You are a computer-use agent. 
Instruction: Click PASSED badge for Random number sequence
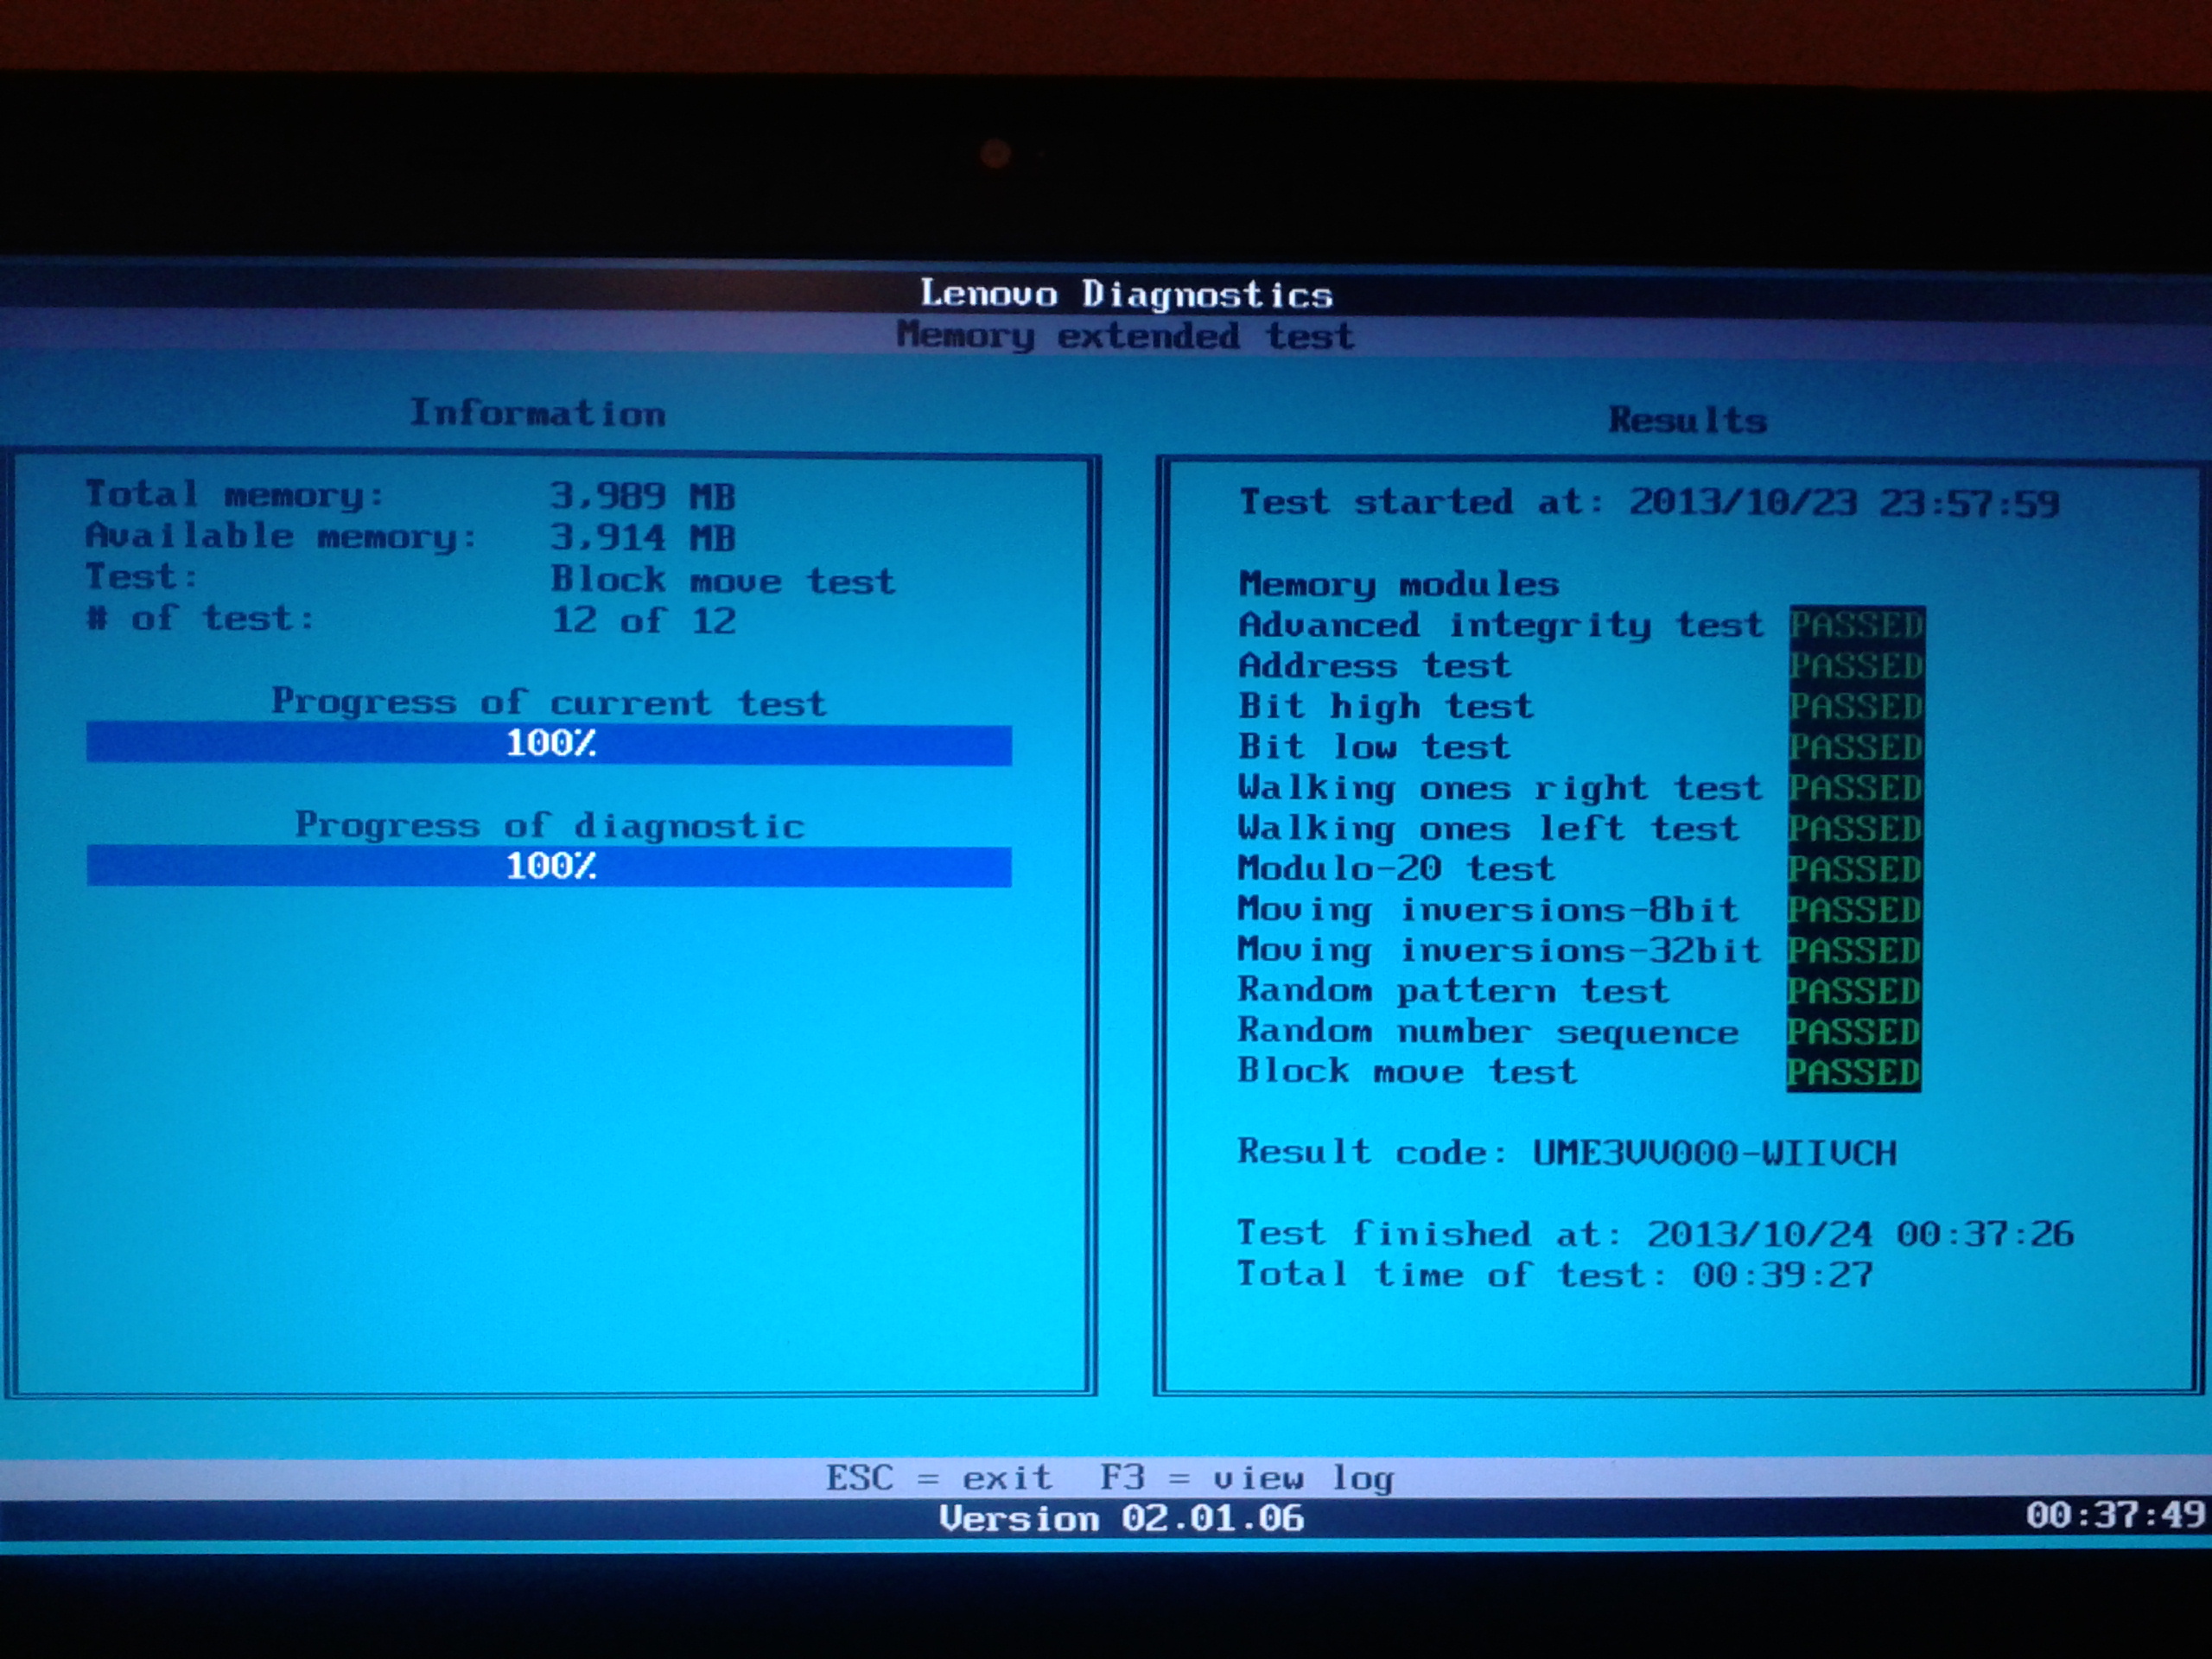(x=1854, y=1032)
